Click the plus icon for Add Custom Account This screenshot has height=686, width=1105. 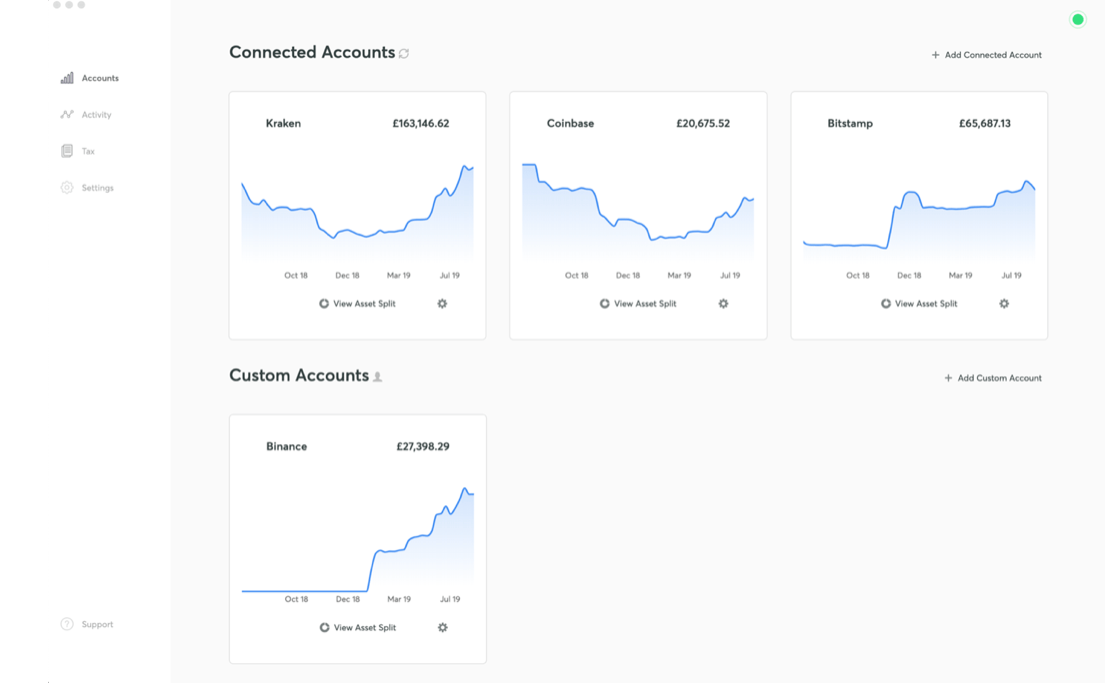coord(949,378)
